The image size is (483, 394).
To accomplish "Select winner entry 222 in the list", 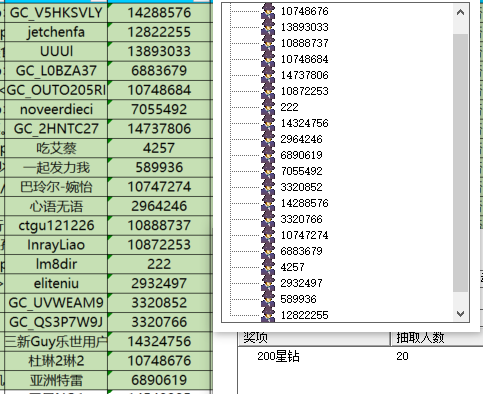I will pyautogui.click(x=289, y=107).
